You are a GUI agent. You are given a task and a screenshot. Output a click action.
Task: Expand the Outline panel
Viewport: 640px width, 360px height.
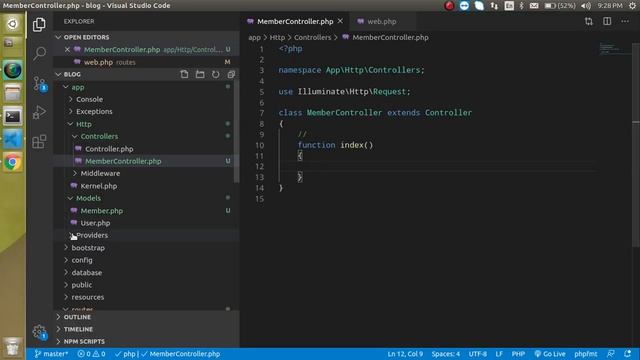(77, 317)
